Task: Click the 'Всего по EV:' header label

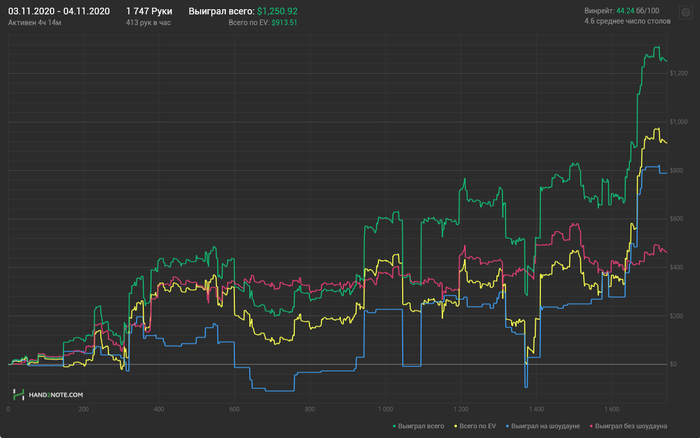Action: 249,22
